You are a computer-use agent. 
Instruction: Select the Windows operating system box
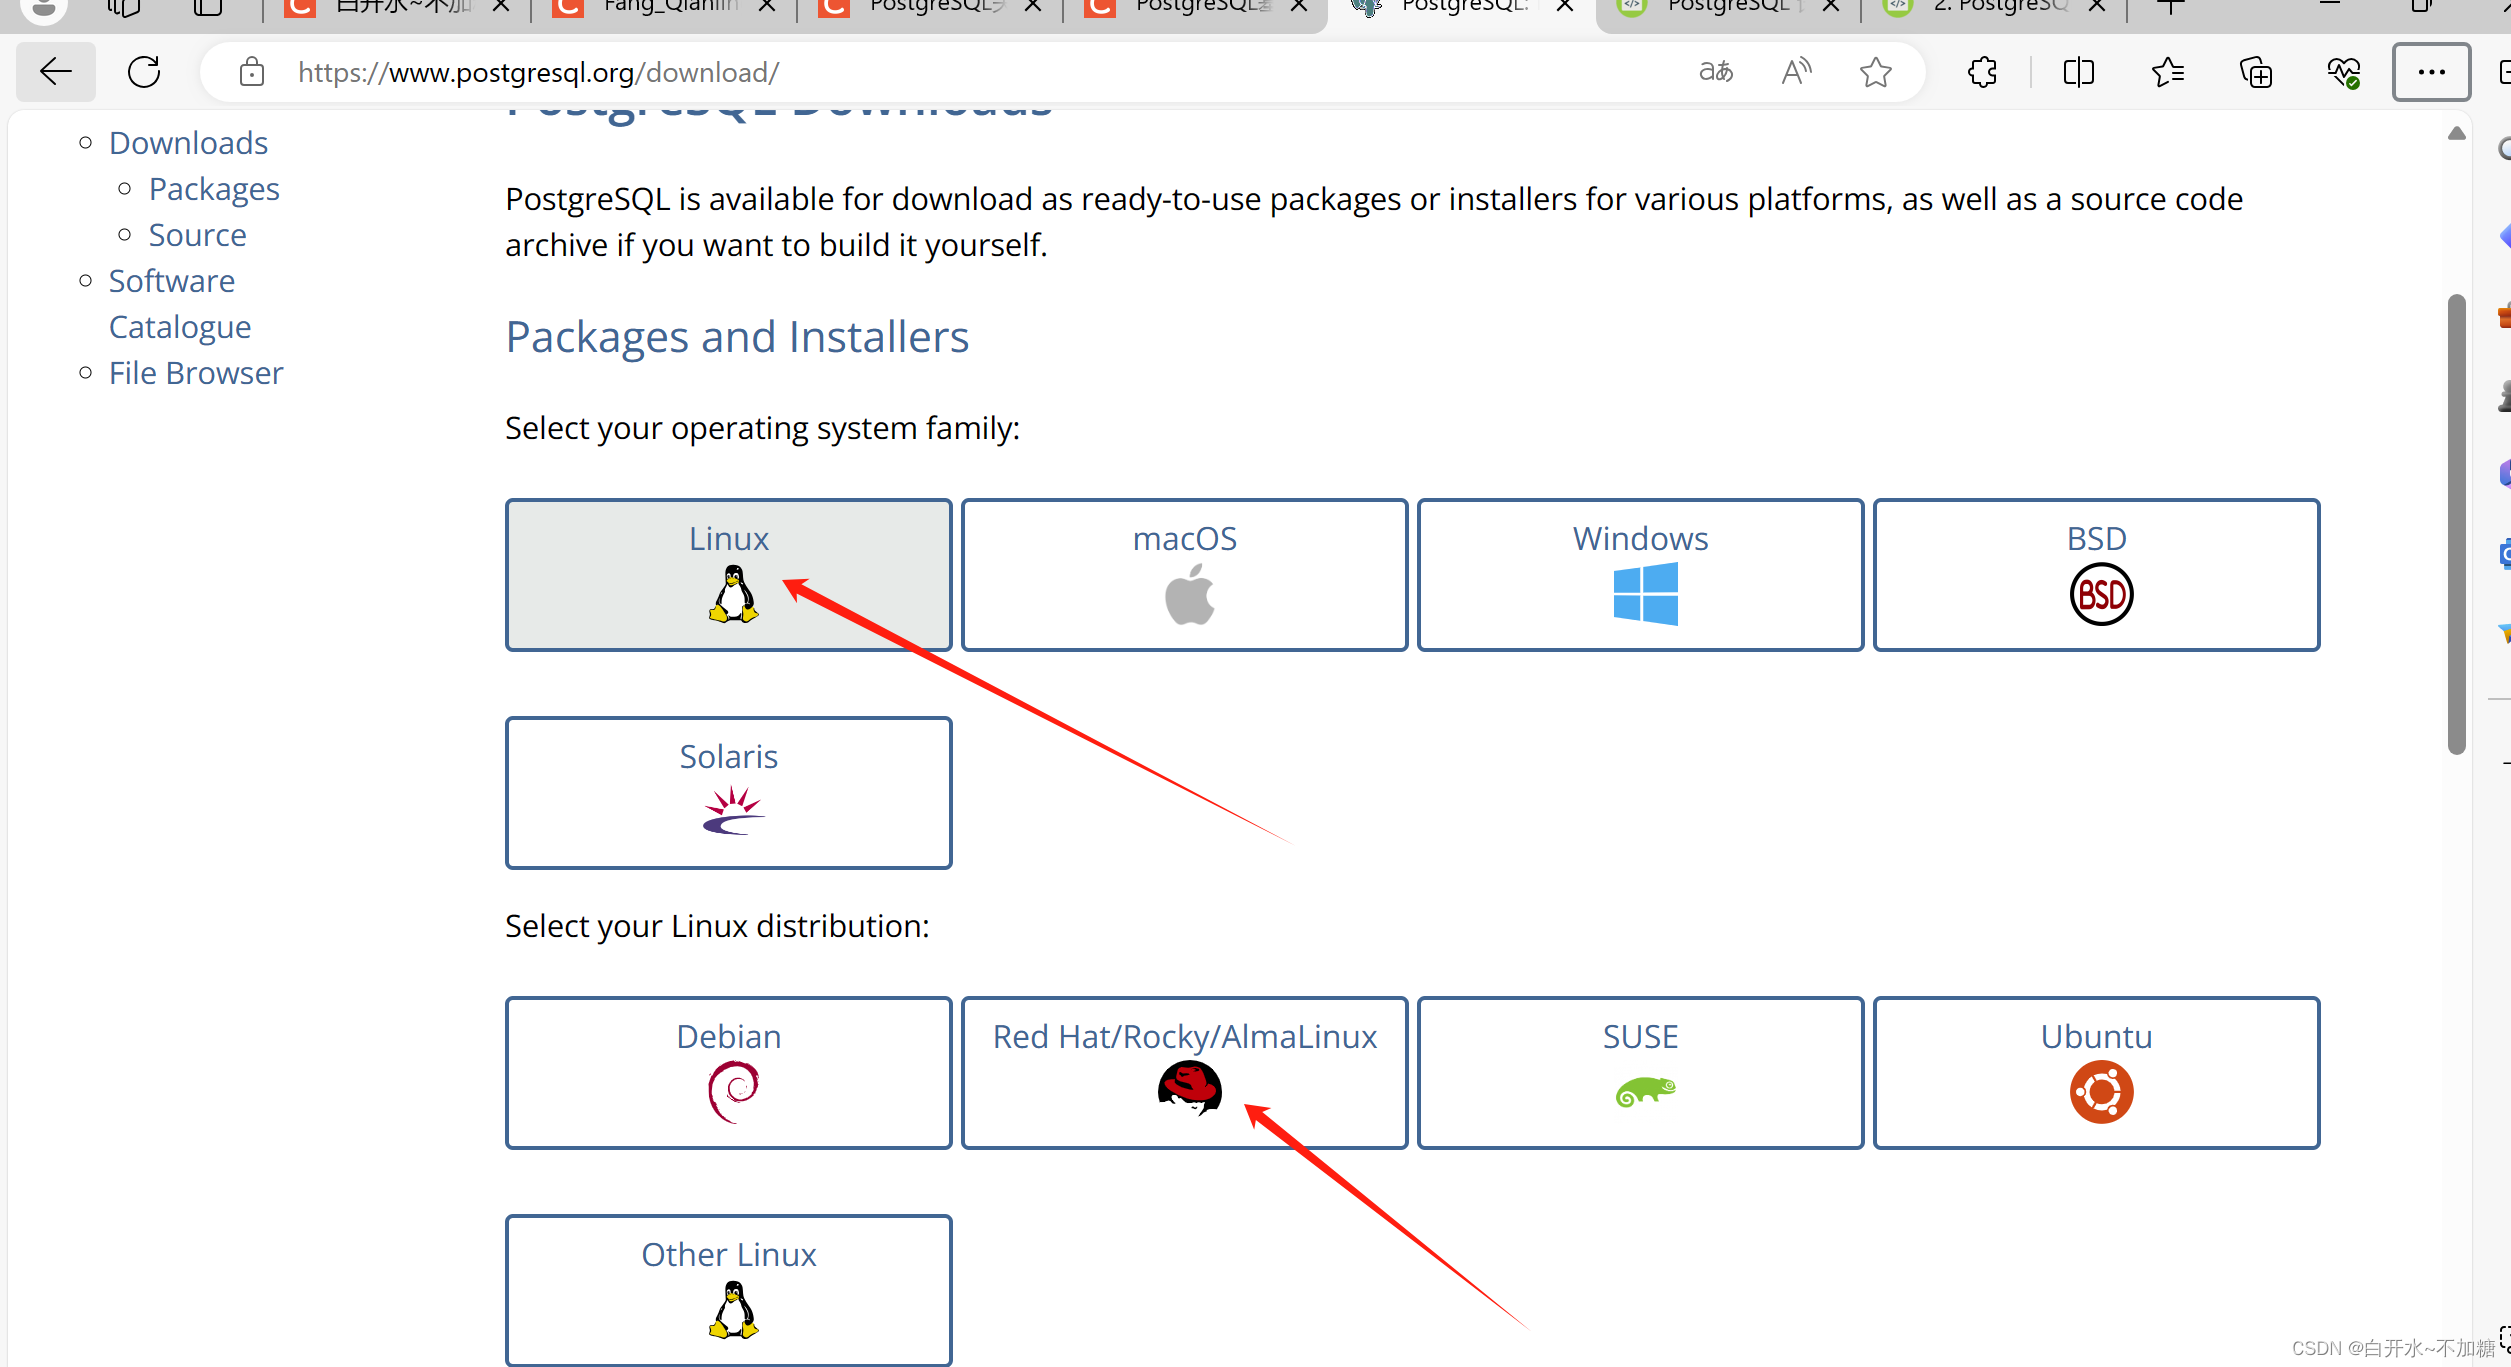coord(1640,575)
